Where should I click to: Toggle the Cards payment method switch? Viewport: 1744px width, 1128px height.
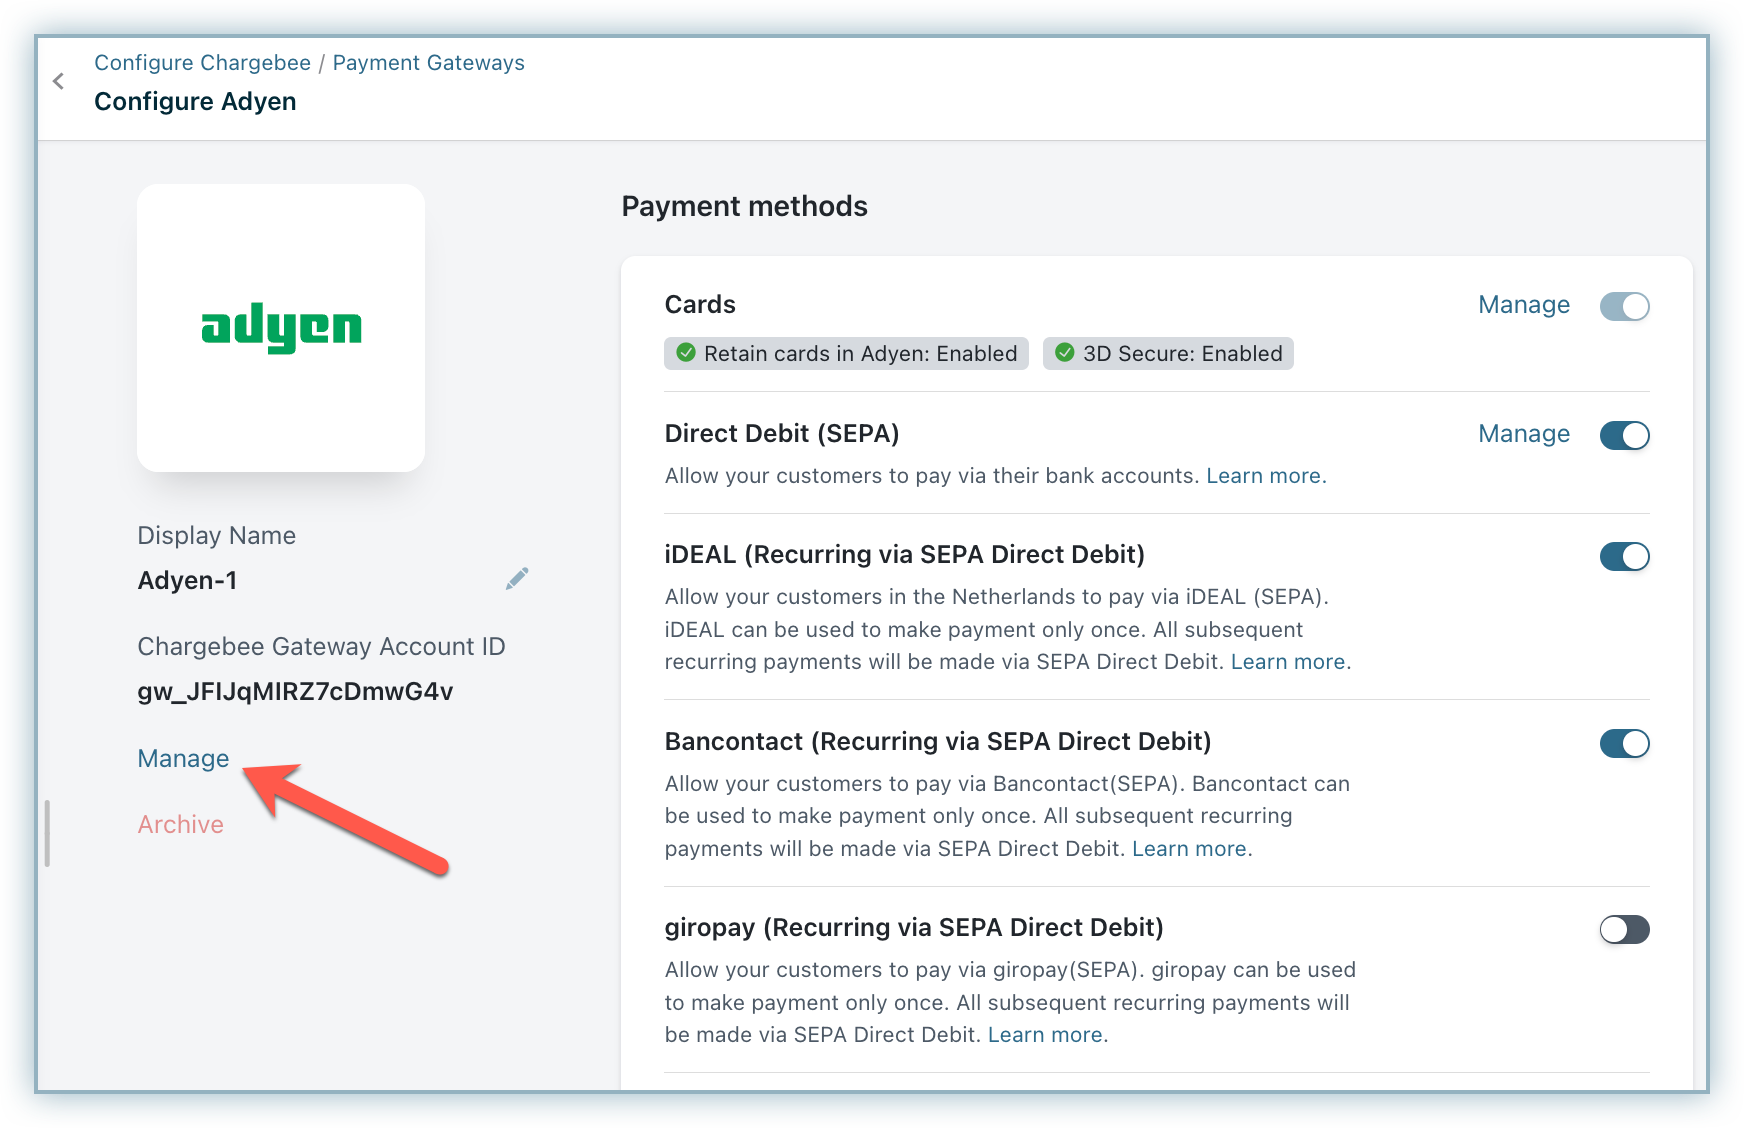click(1624, 306)
